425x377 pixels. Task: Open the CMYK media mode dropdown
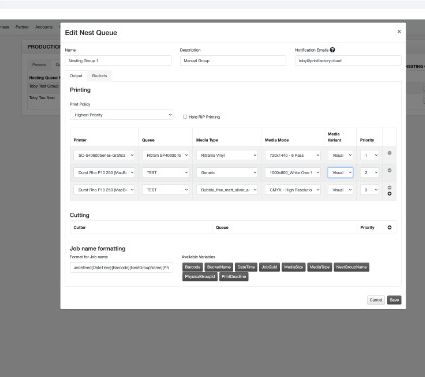coord(293,190)
